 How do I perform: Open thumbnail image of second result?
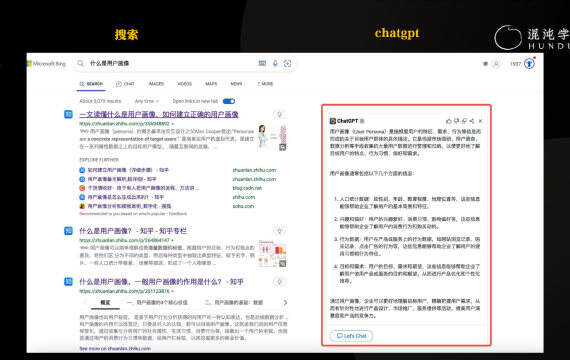[272, 253]
